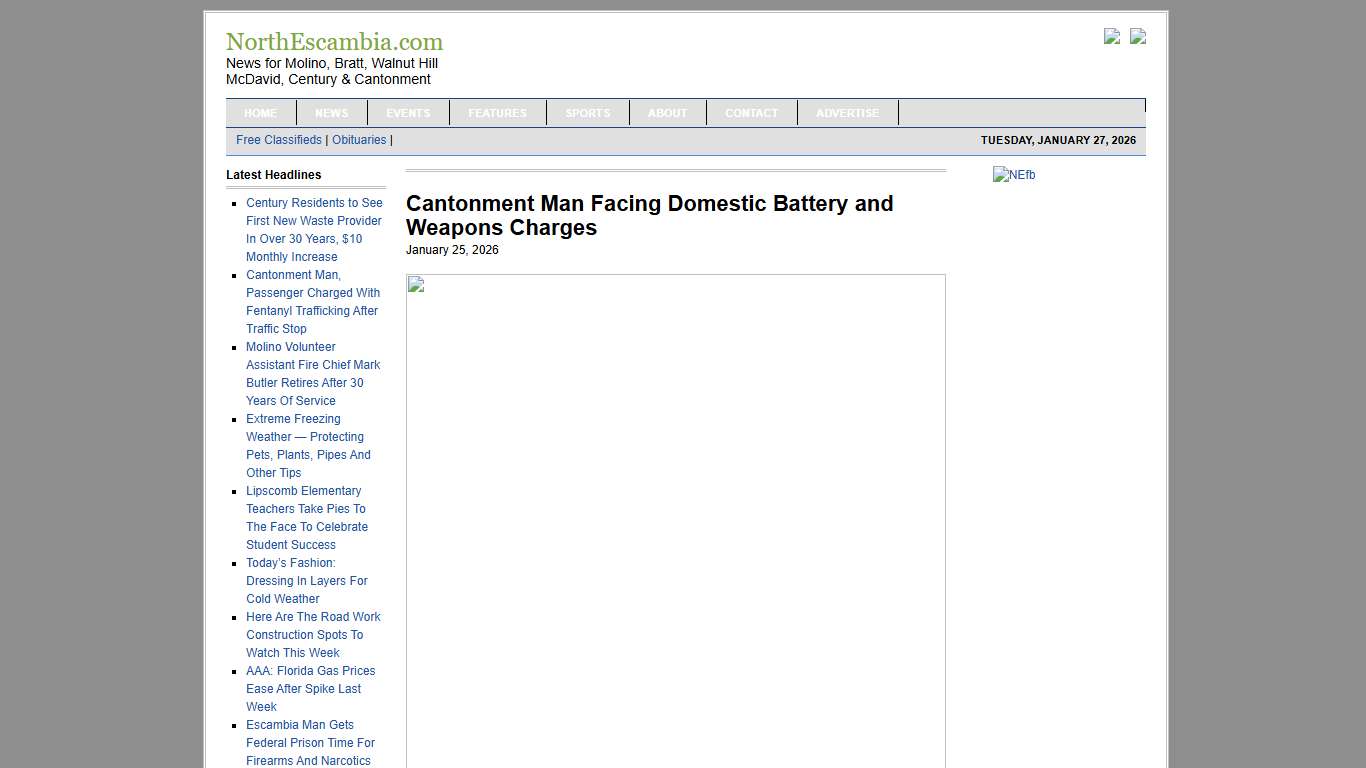Switch to the NEWS tab
This screenshot has width=1366, height=768.
[x=331, y=112]
